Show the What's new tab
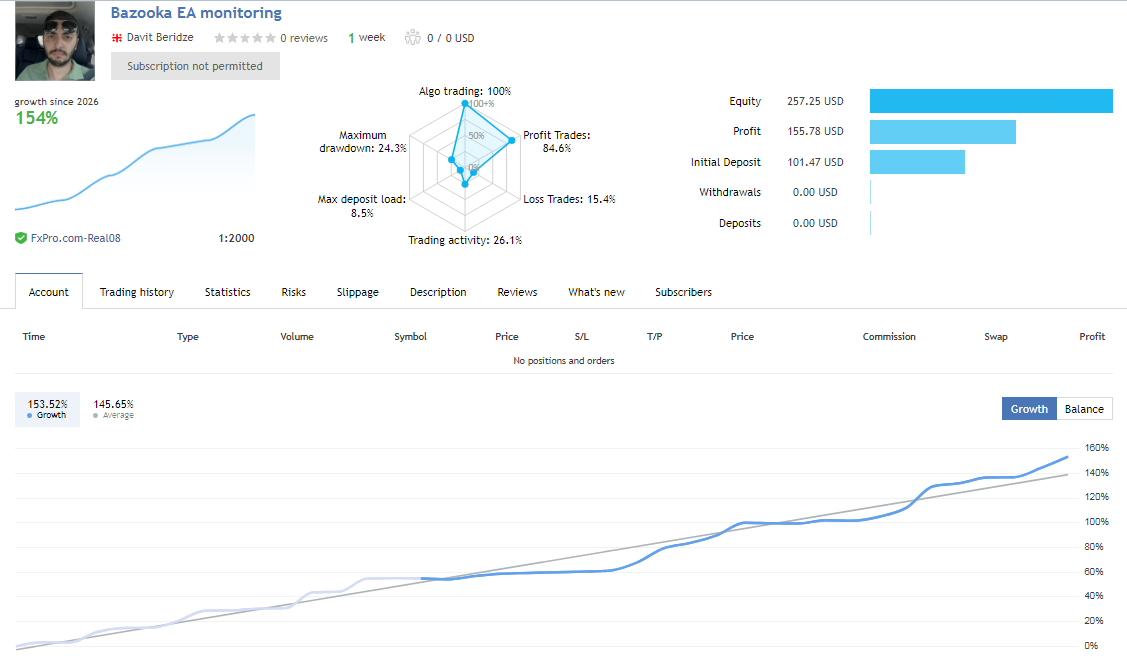The height and width of the screenshot is (656, 1127). point(596,292)
